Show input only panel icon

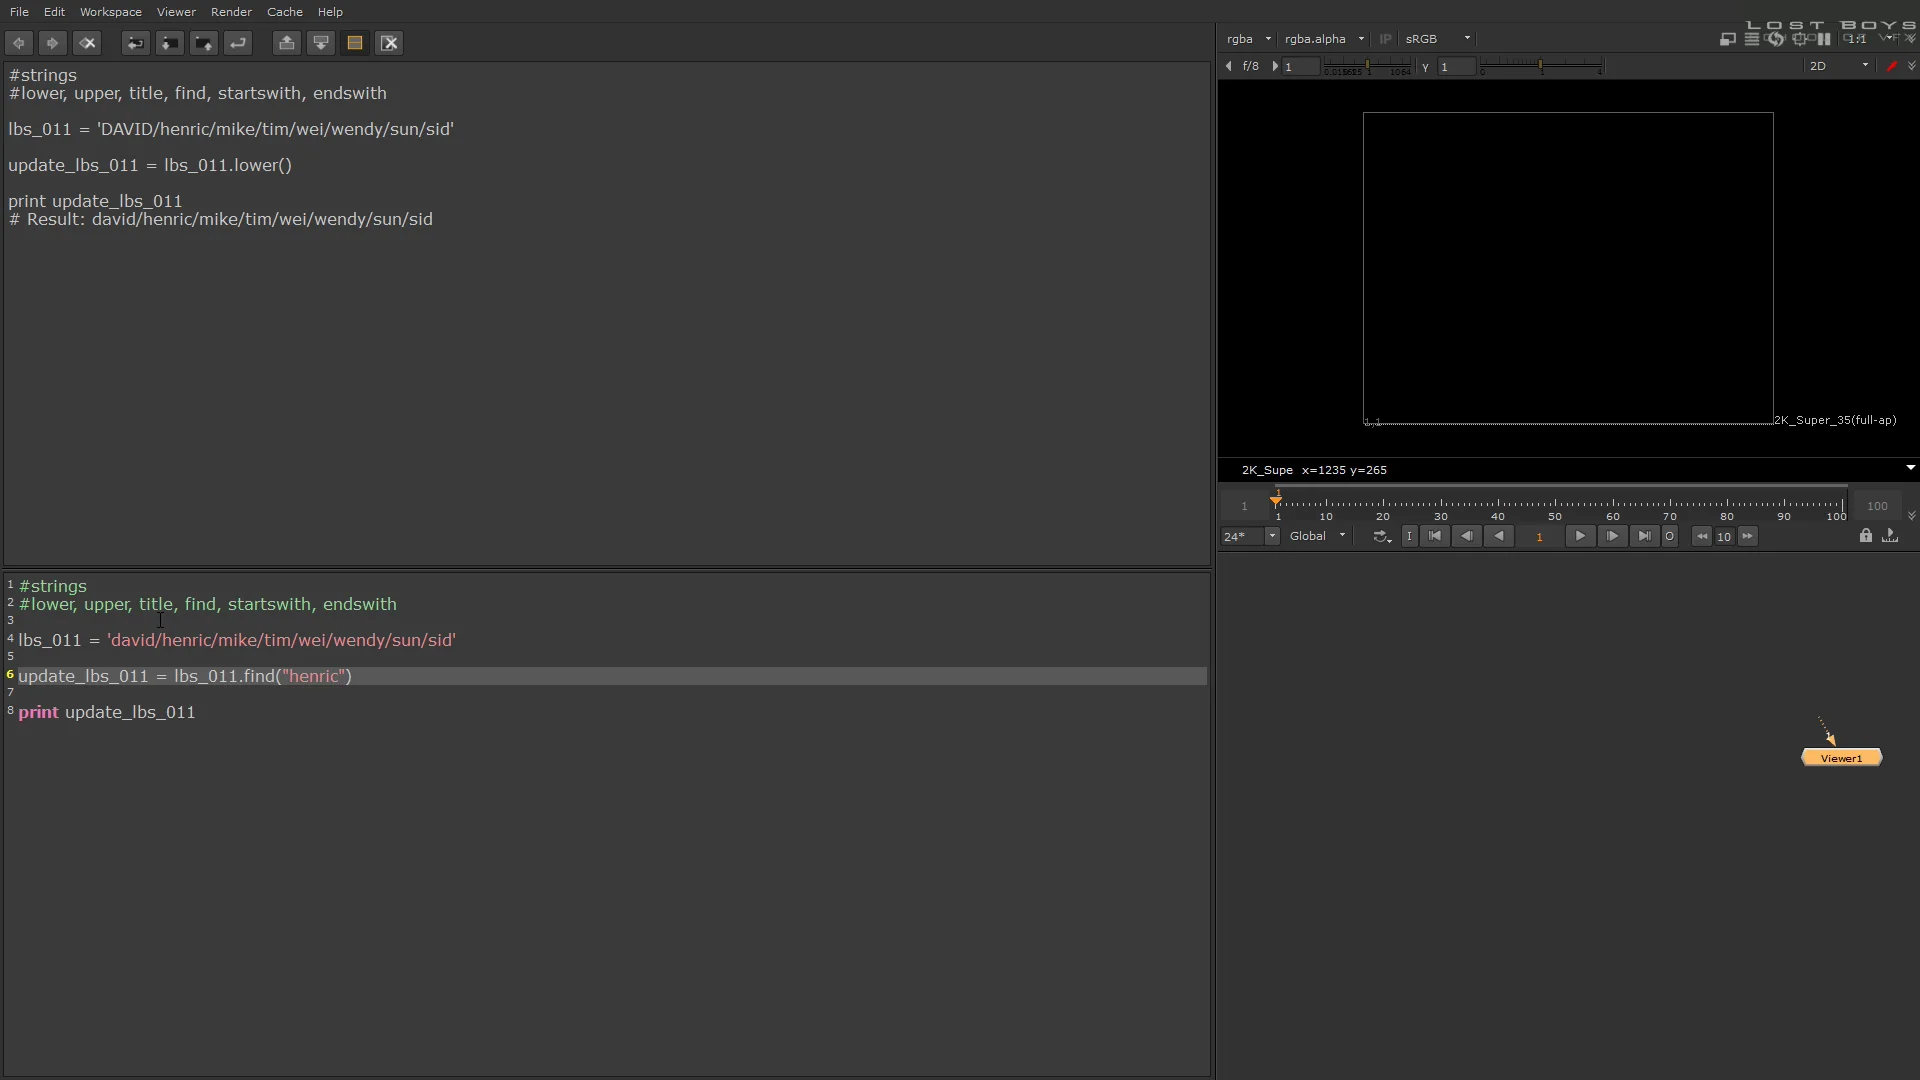[287, 43]
